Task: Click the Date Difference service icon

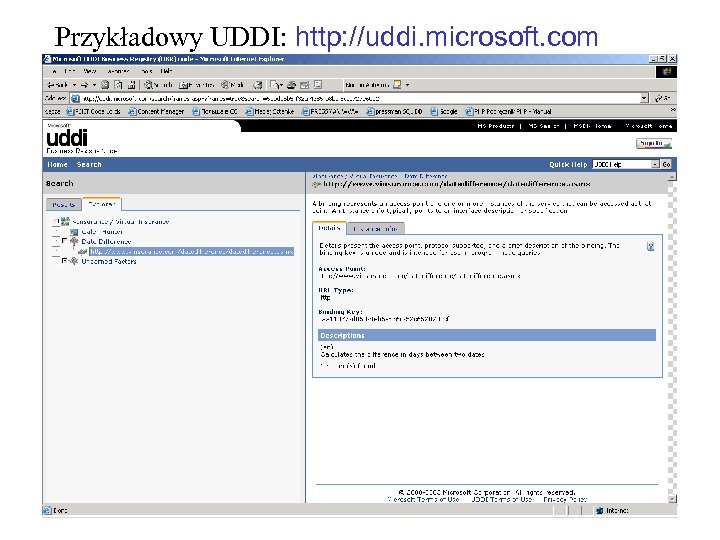Action: tap(74, 242)
